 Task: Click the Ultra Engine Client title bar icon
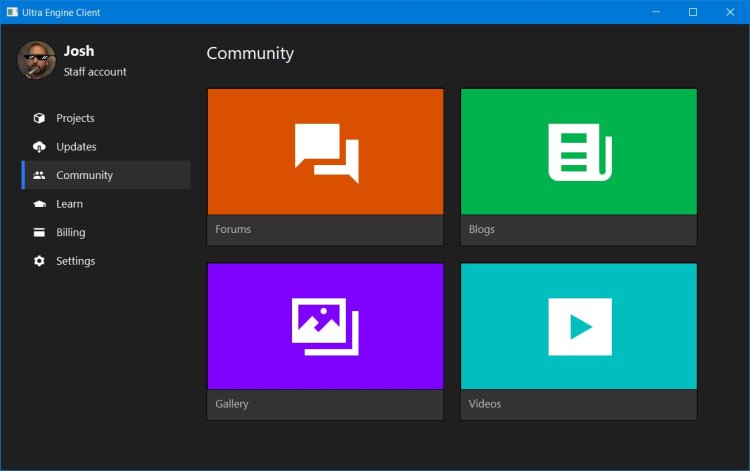[12, 12]
